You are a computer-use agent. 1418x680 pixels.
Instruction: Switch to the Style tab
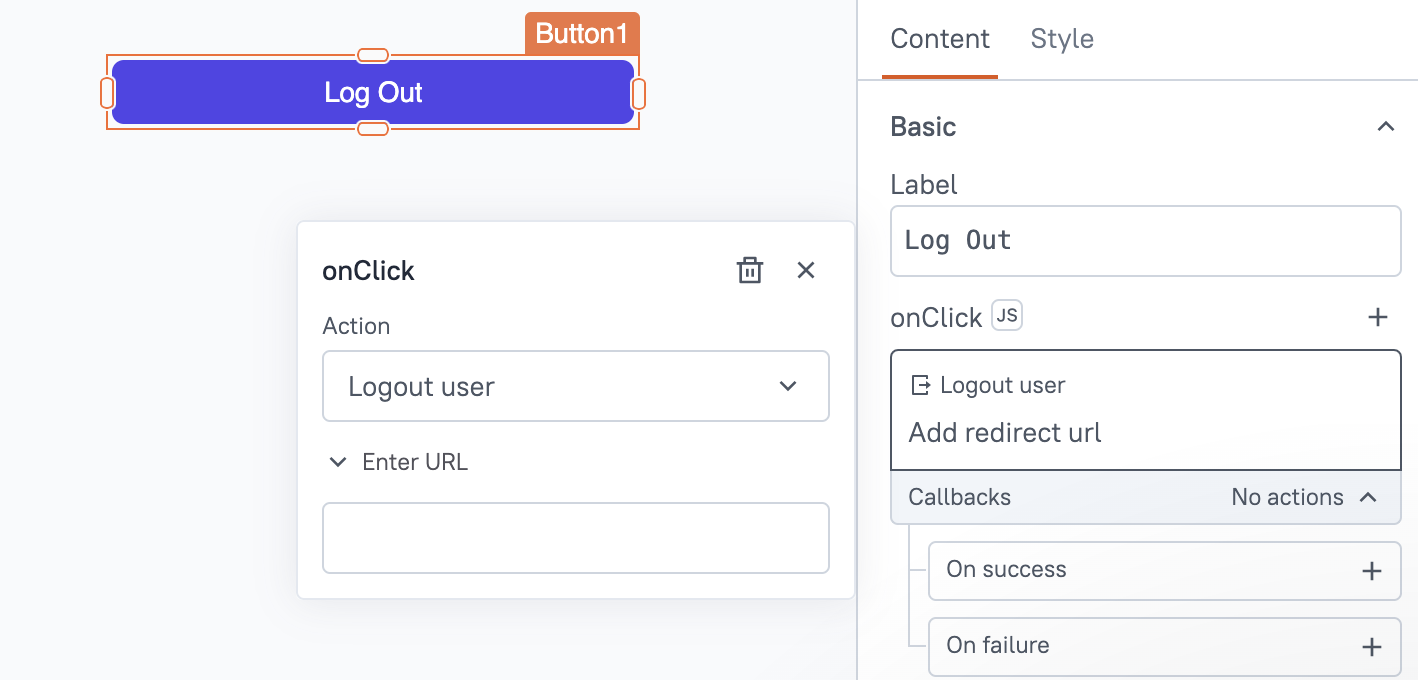point(1062,39)
